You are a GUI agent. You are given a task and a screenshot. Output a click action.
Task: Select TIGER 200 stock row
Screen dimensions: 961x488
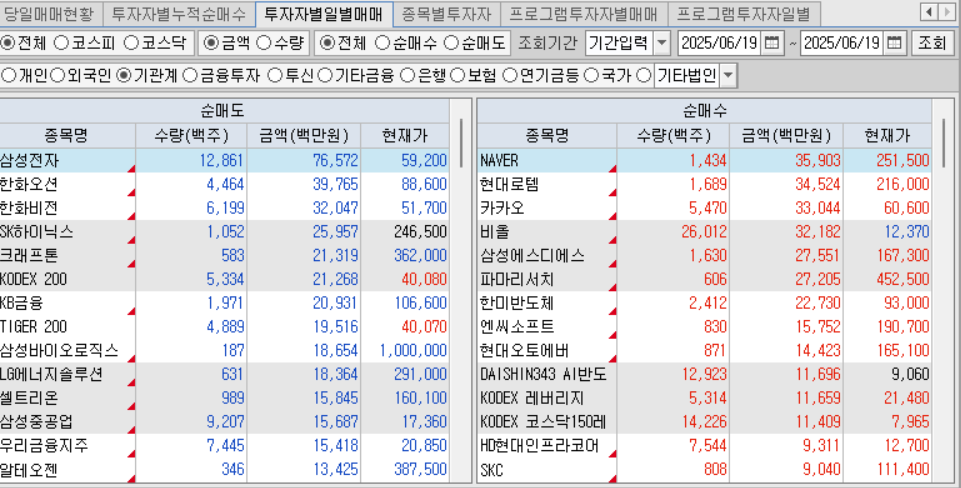(x=224, y=327)
